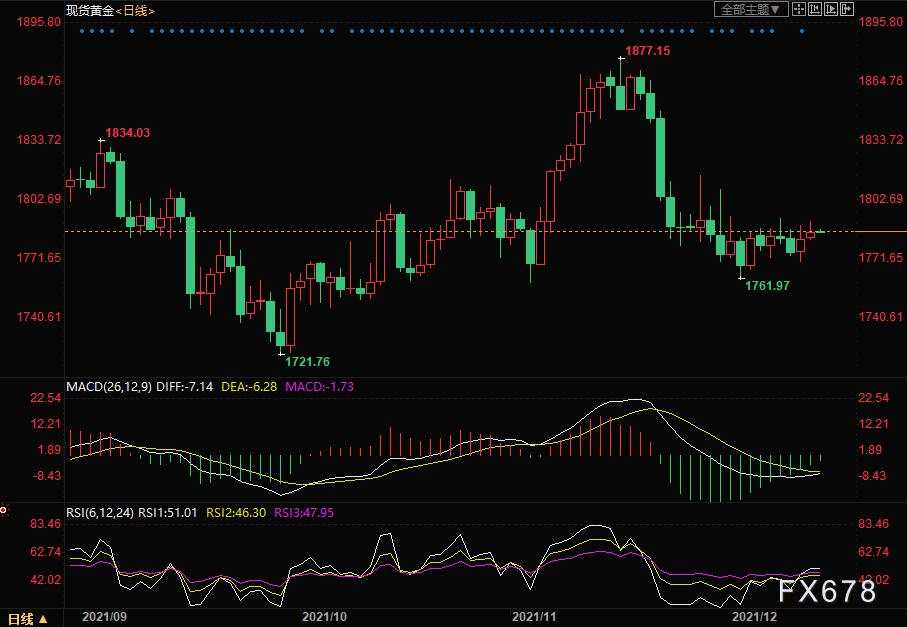Screen dimensions: 907x627
Task: Select the RSI2:46.30 value
Action: (236, 512)
